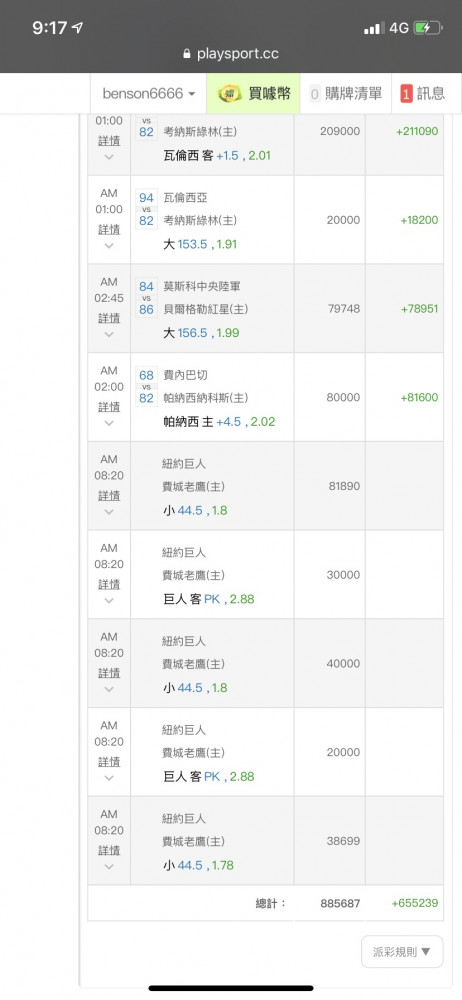Tap the battery indicator in status bar
Viewport: 462px width, 1000px height.
point(428,27)
